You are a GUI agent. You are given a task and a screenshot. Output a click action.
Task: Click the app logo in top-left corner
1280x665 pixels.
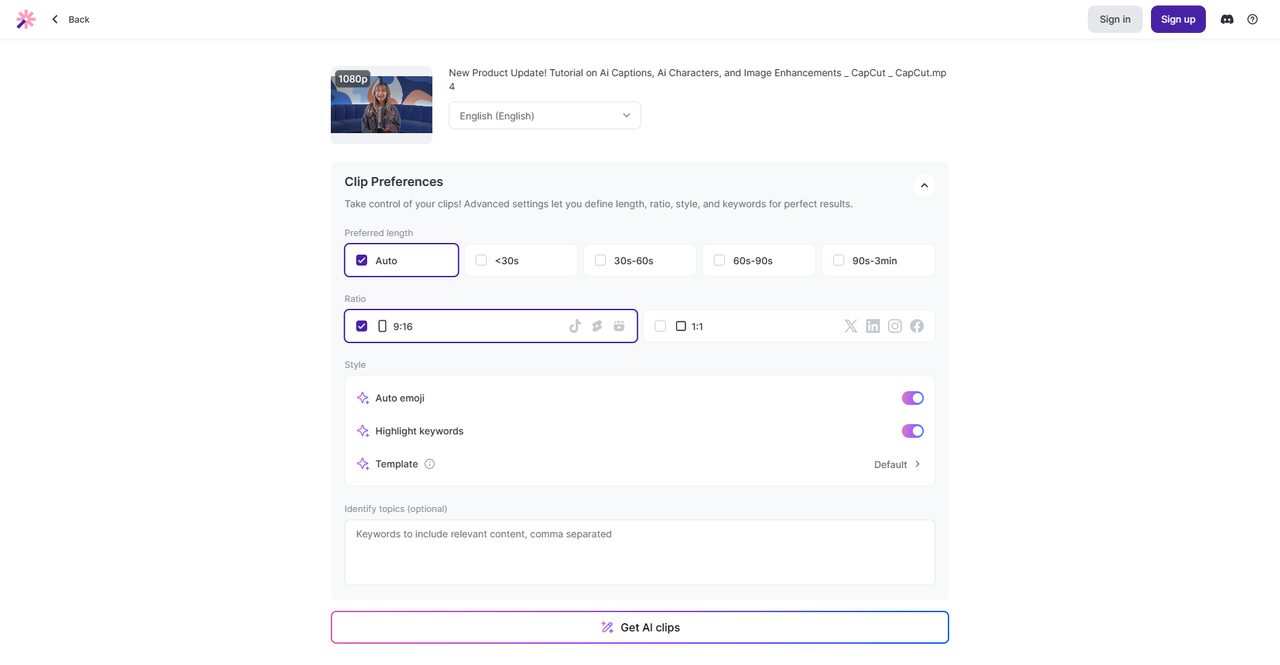tap(26, 19)
